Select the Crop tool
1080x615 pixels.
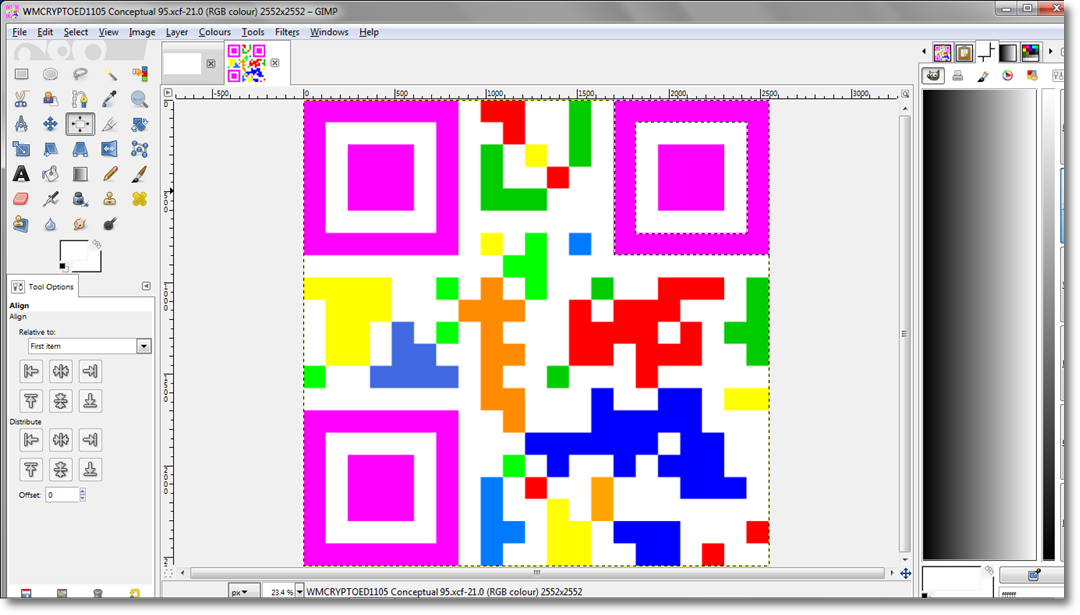coord(110,124)
